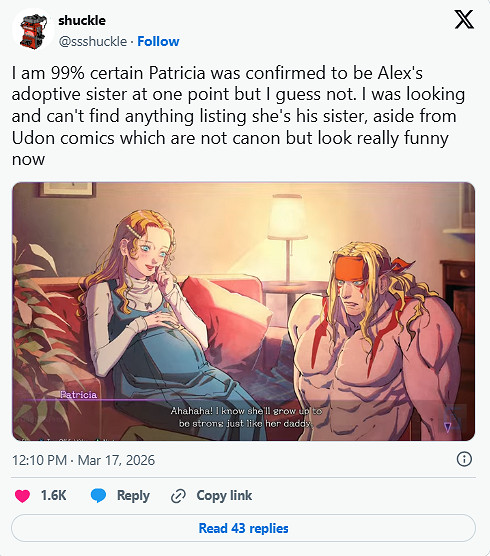Open the shuckle display name
The image size is (490, 556).
(x=82, y=21)
